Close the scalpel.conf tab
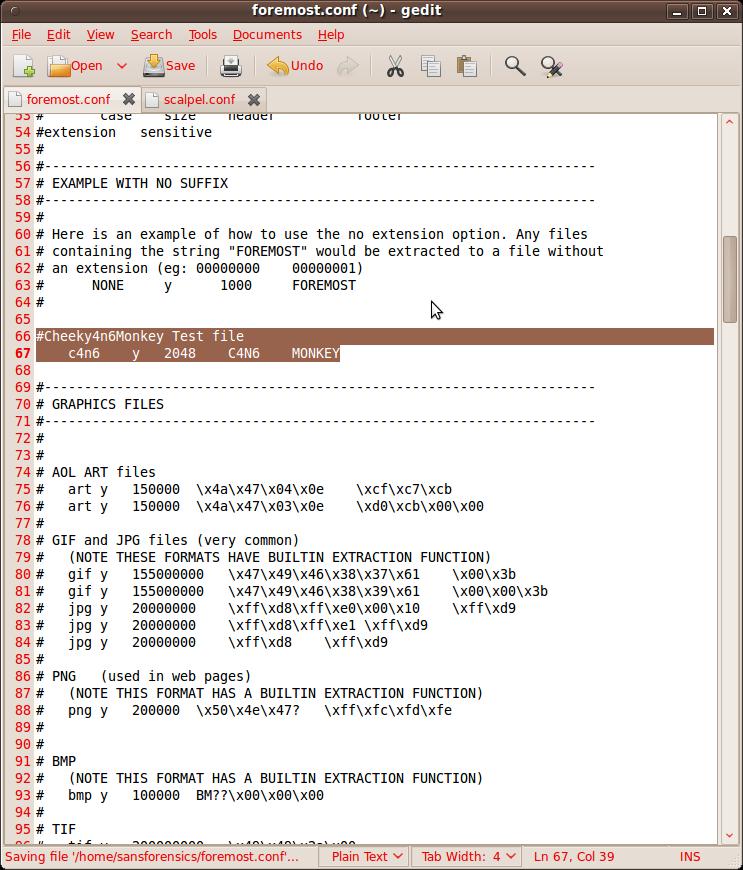Viewport: 743px width, 870px height. (x=254, y=99)
